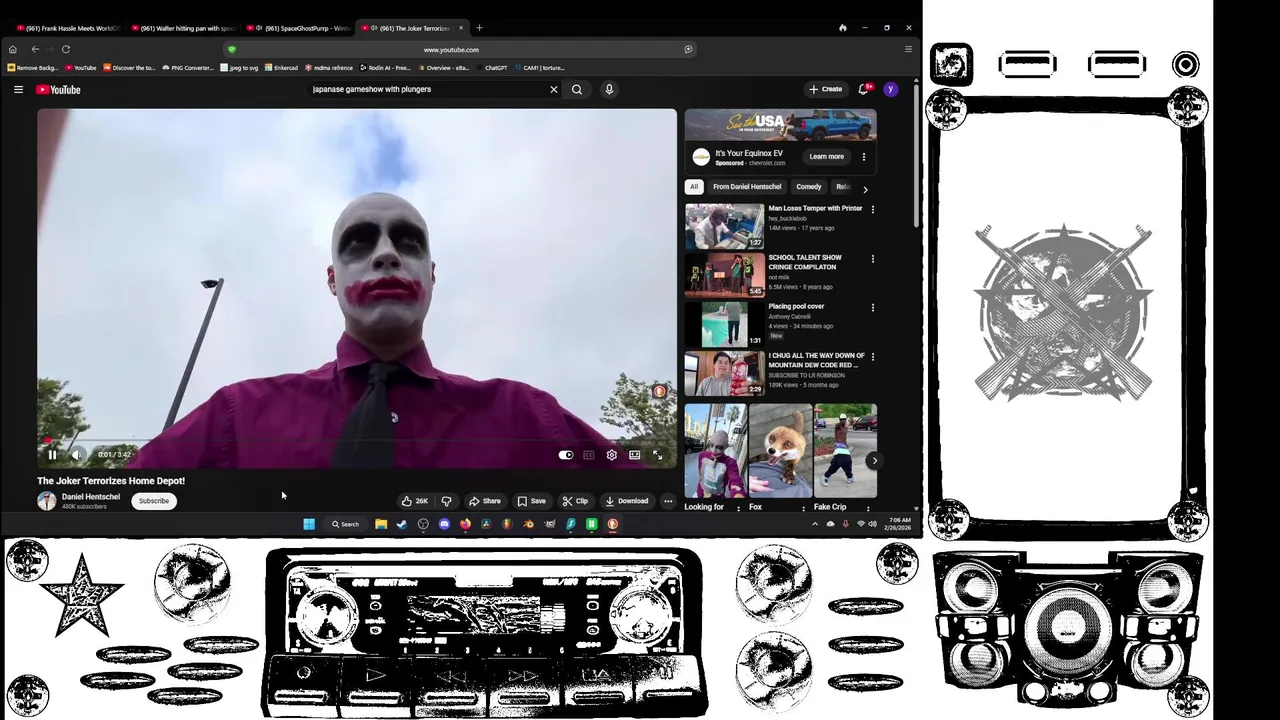Open options for Mountain Dew video
Screen dimensions: 1280x720
pos(873,357)
